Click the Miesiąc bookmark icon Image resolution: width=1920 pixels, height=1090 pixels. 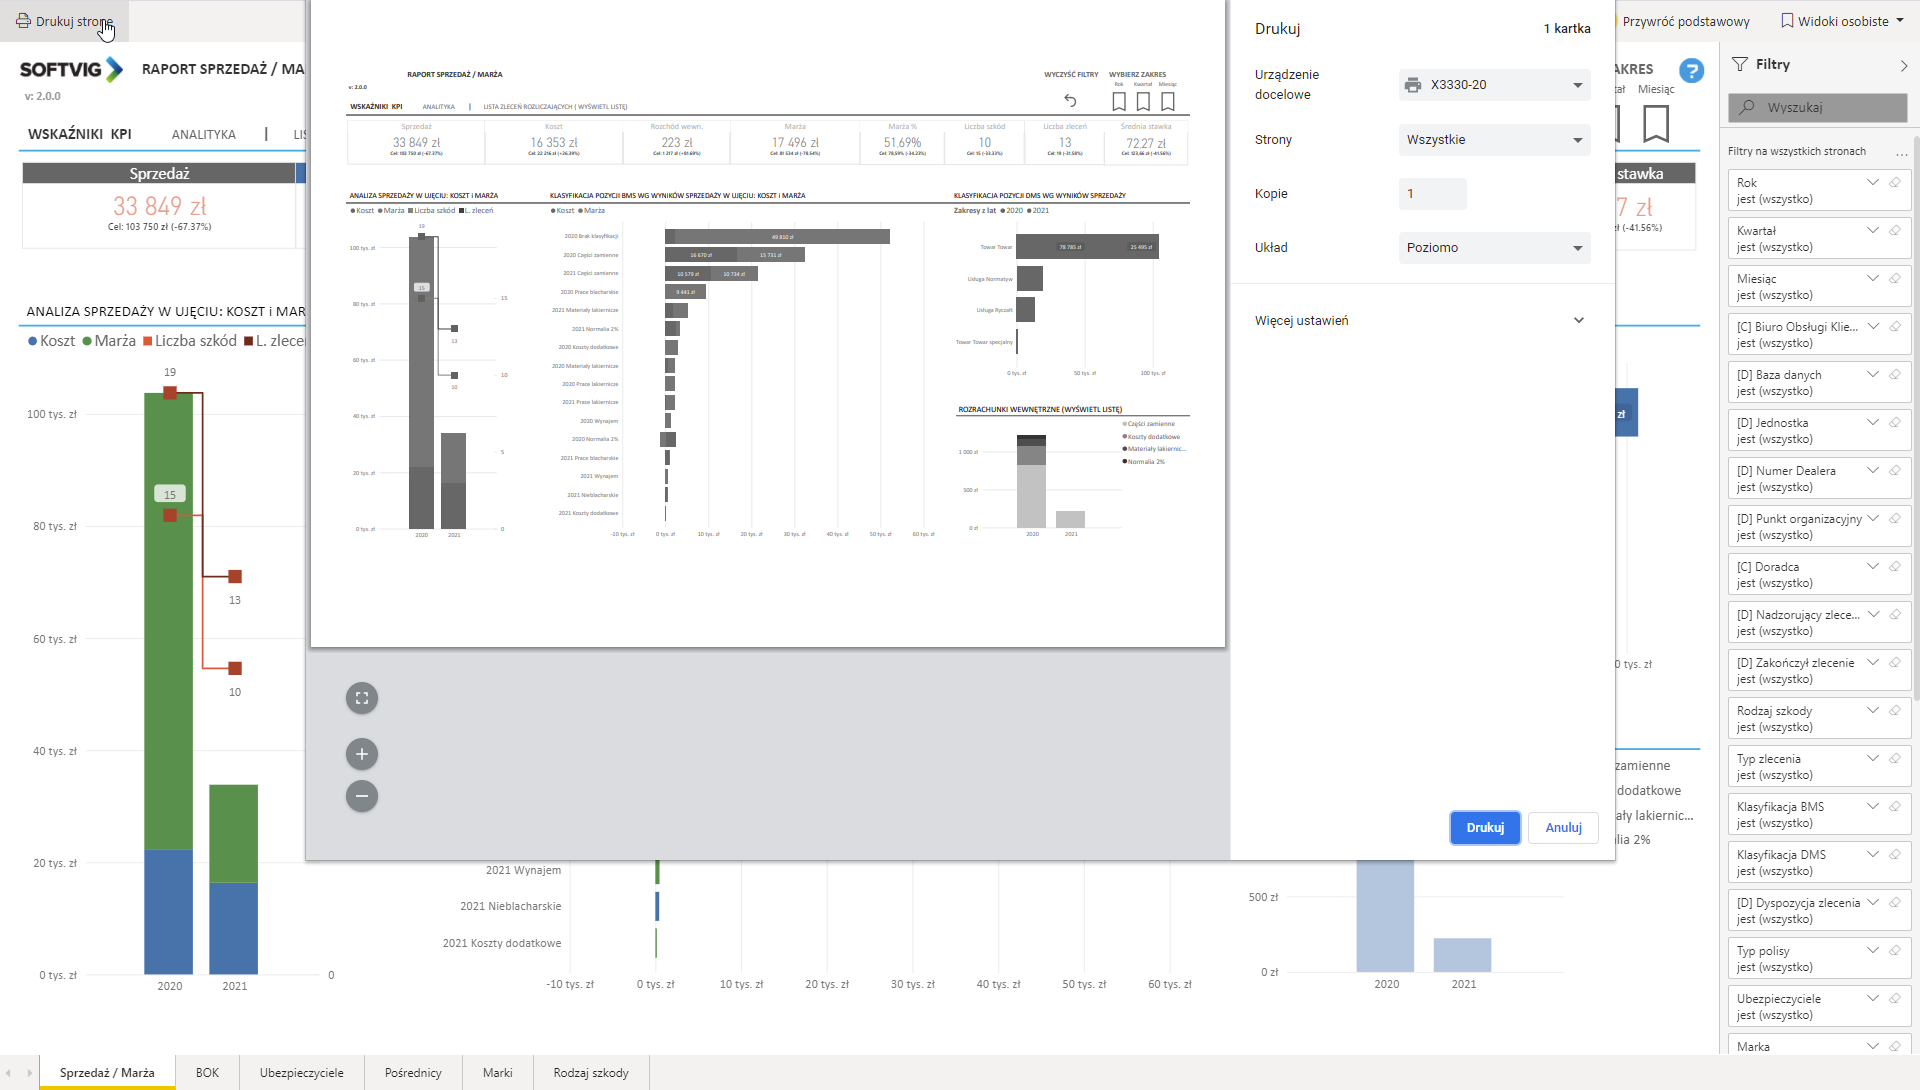pos(1656,123)
